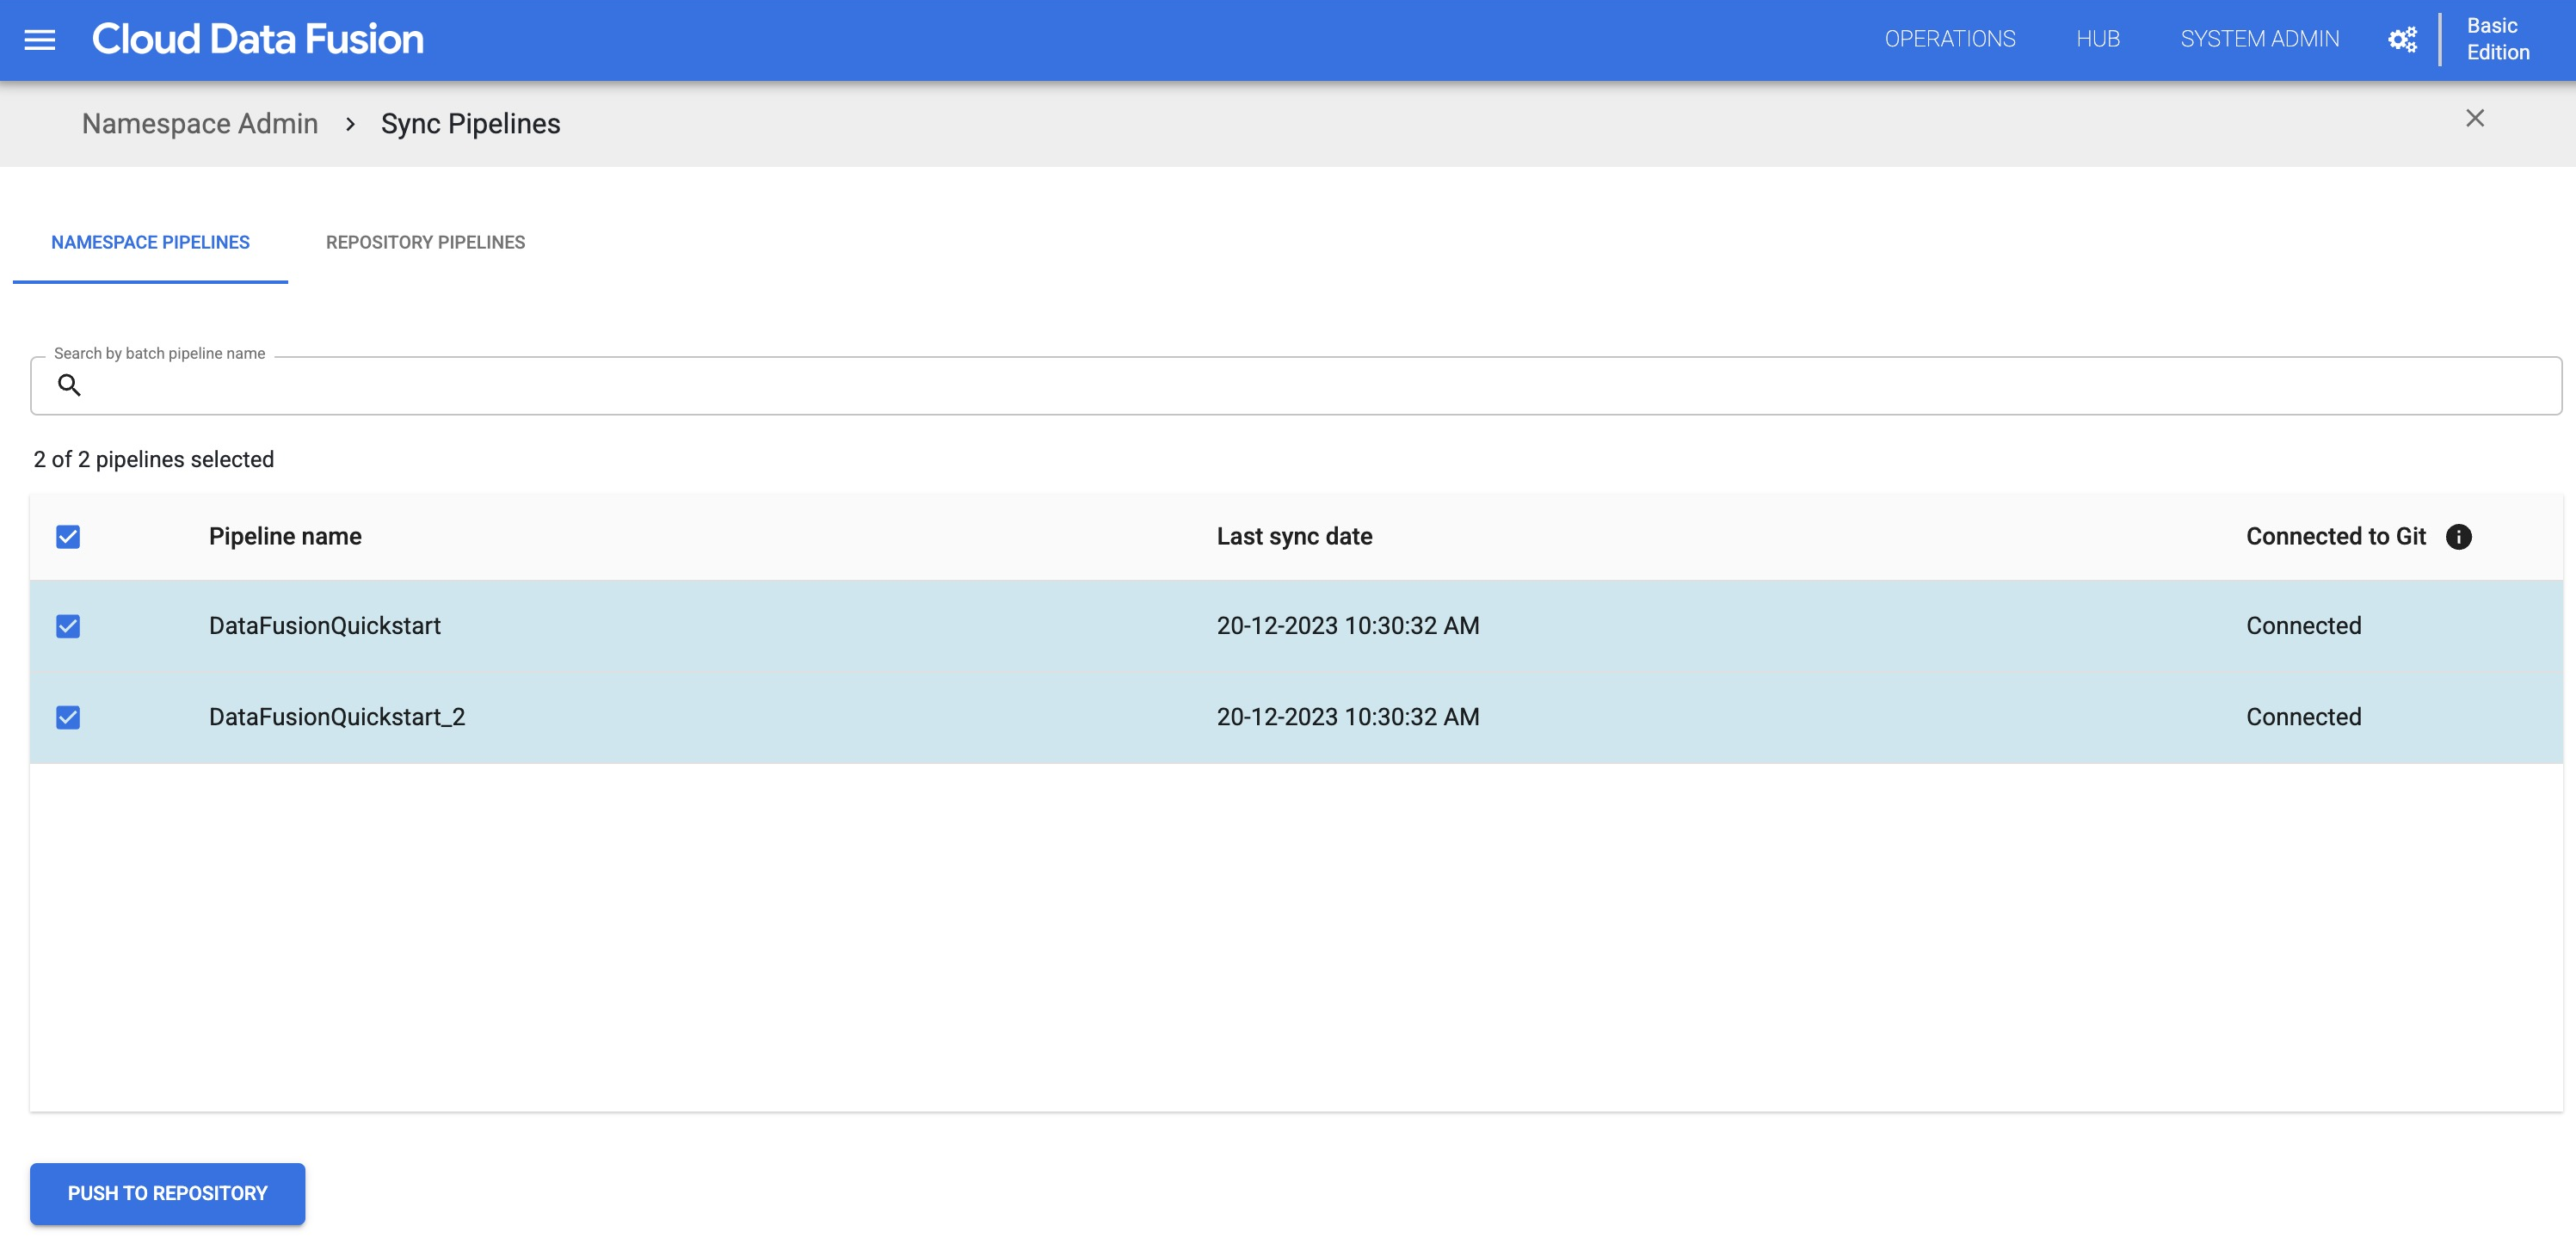The height and width of the screenshot is (1250, 2576).
Task: Uncheck the DataFusionQuickstart pipeline checkbox
Action: (x=67, y=625)
